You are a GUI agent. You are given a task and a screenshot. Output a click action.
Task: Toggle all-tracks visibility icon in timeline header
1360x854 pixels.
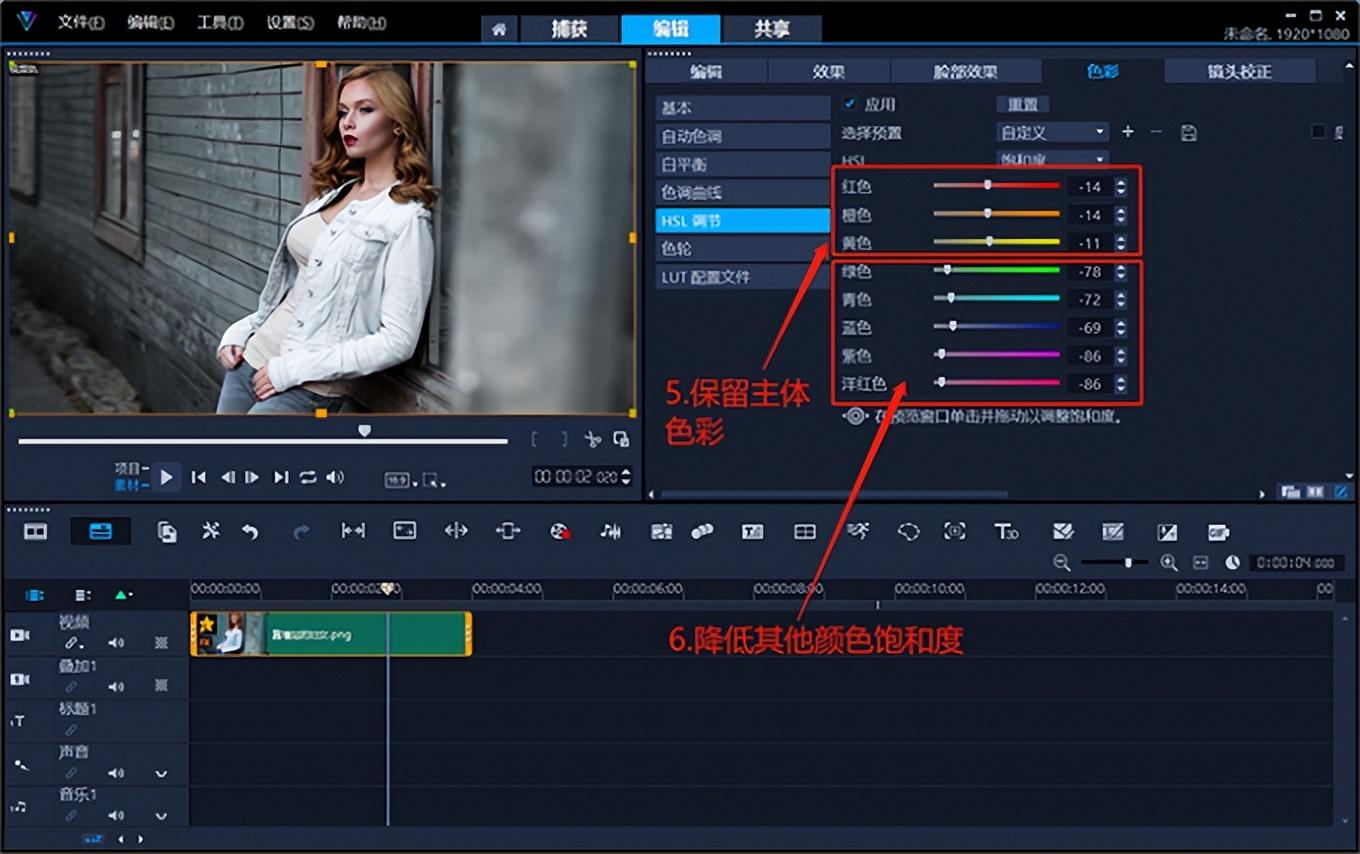tap(34, 595)
